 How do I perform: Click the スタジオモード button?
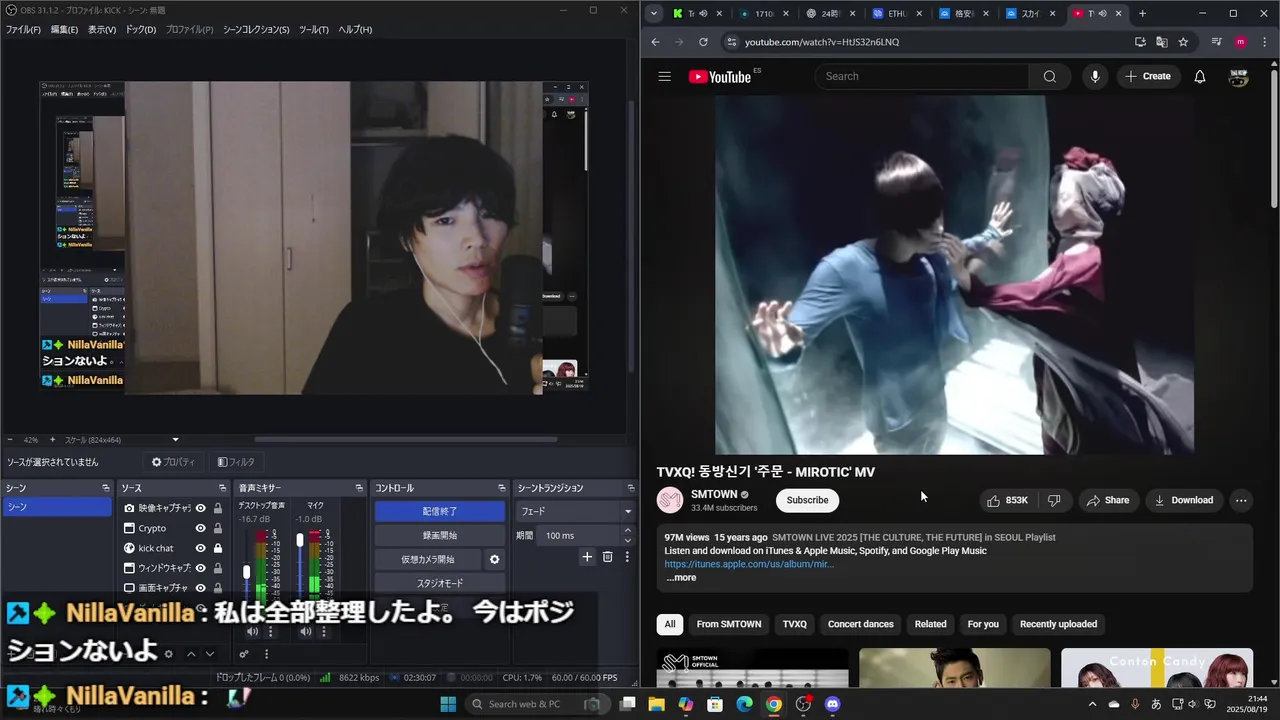coord(440,583)
